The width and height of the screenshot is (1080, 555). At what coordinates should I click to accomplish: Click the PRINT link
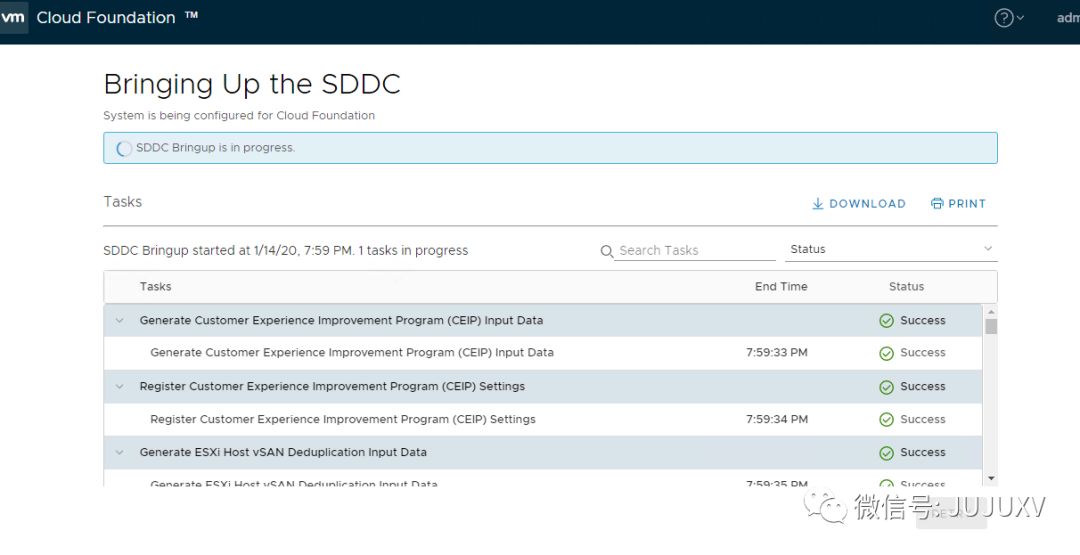[x=967, y=204]
